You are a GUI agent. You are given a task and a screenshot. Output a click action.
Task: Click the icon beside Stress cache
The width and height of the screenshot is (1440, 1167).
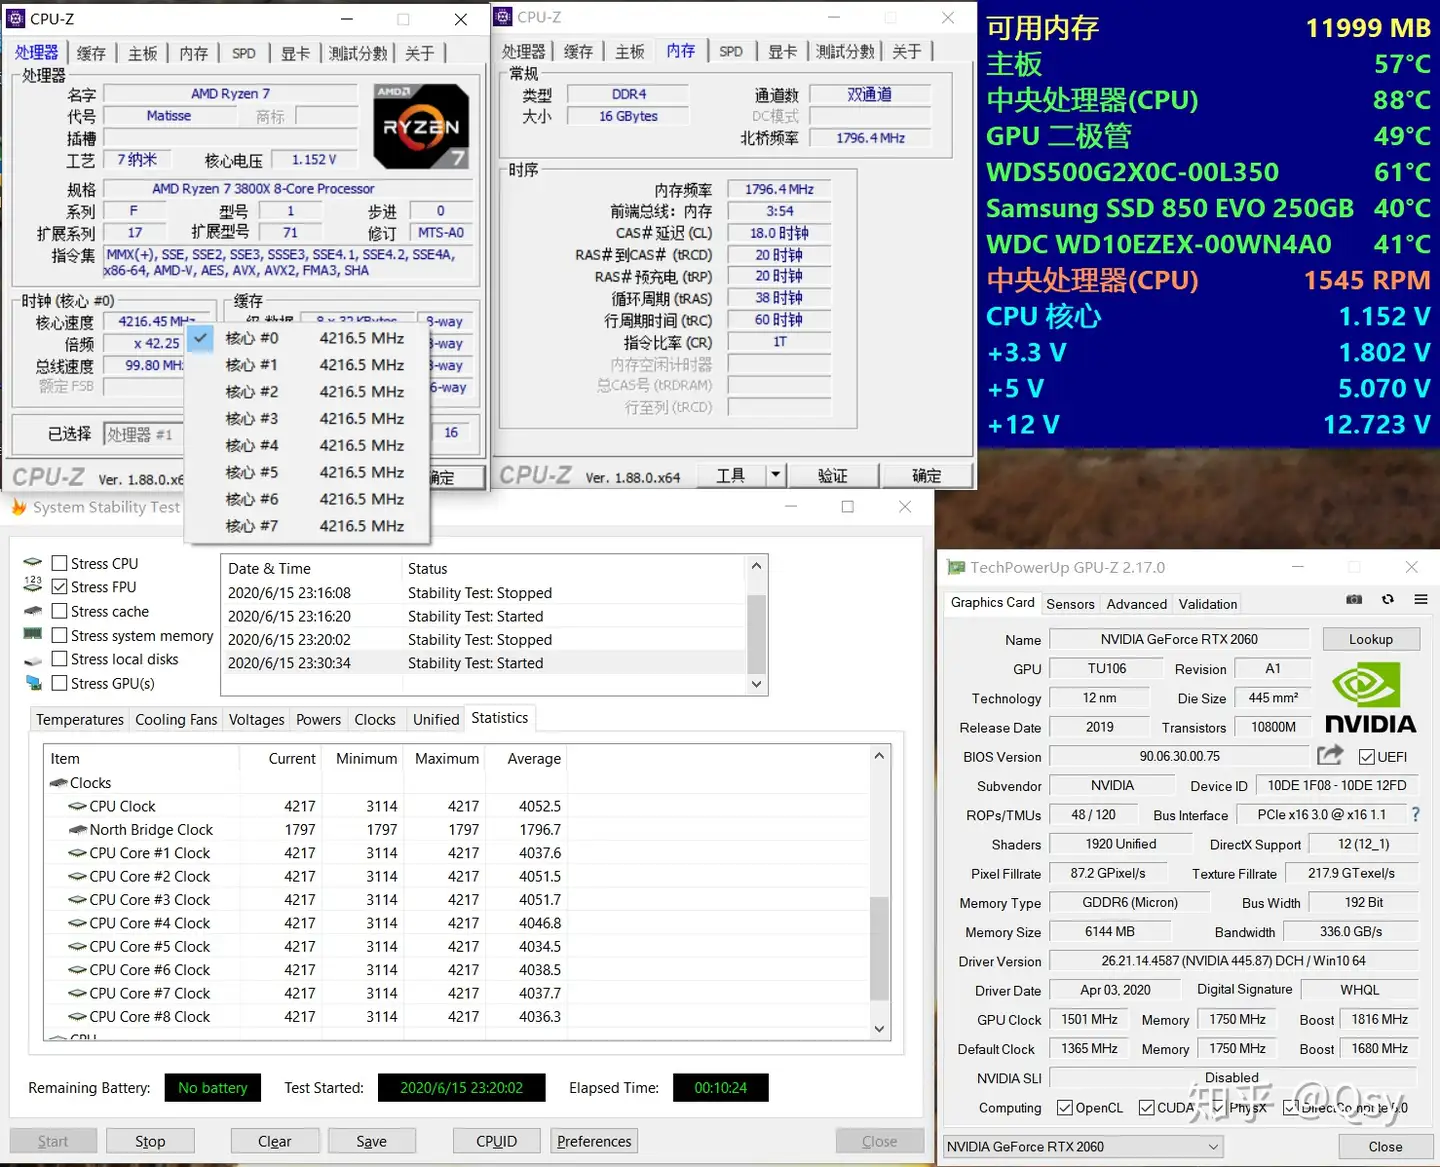33,611
